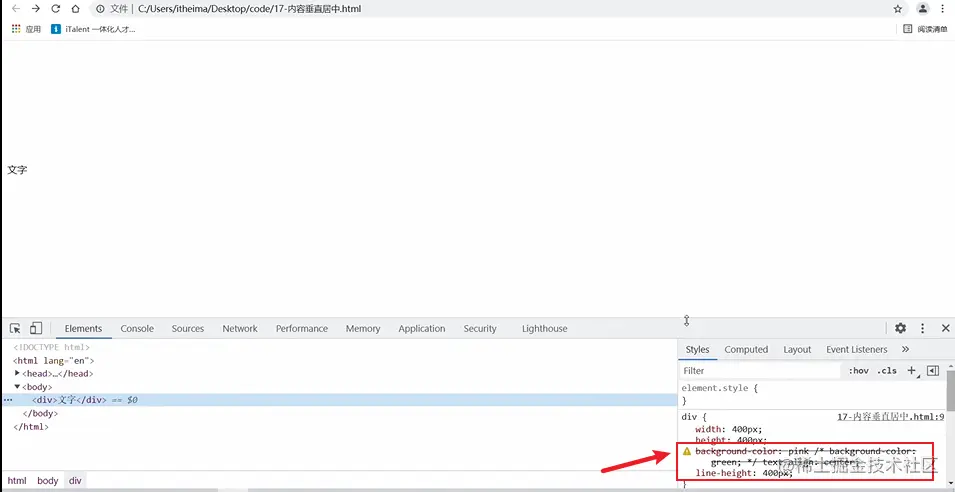Viewport: 955px width, 492px height.
Task: Select div in the breadcrumb bar
Action: click(x=75, y=480)
